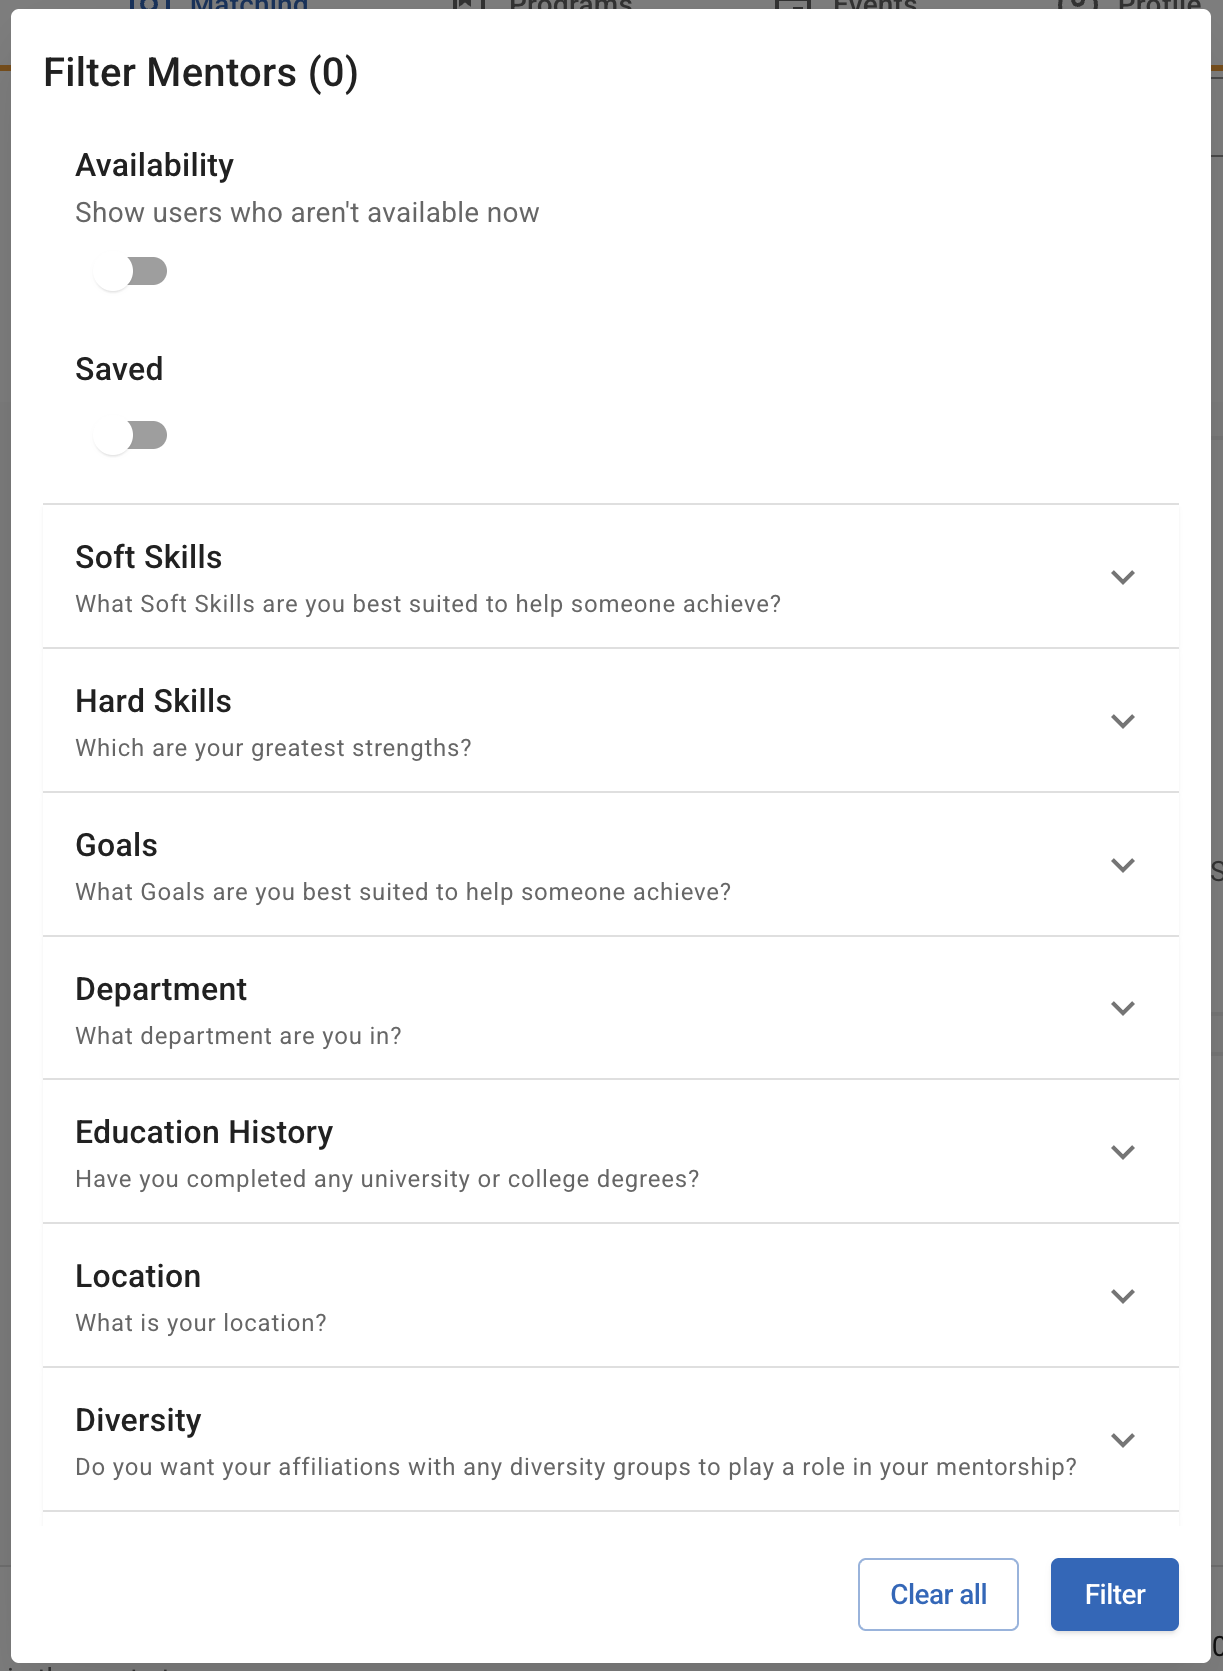
Task: Click the chevron arrow beside Hard Skills
Action: point(1122,721)
